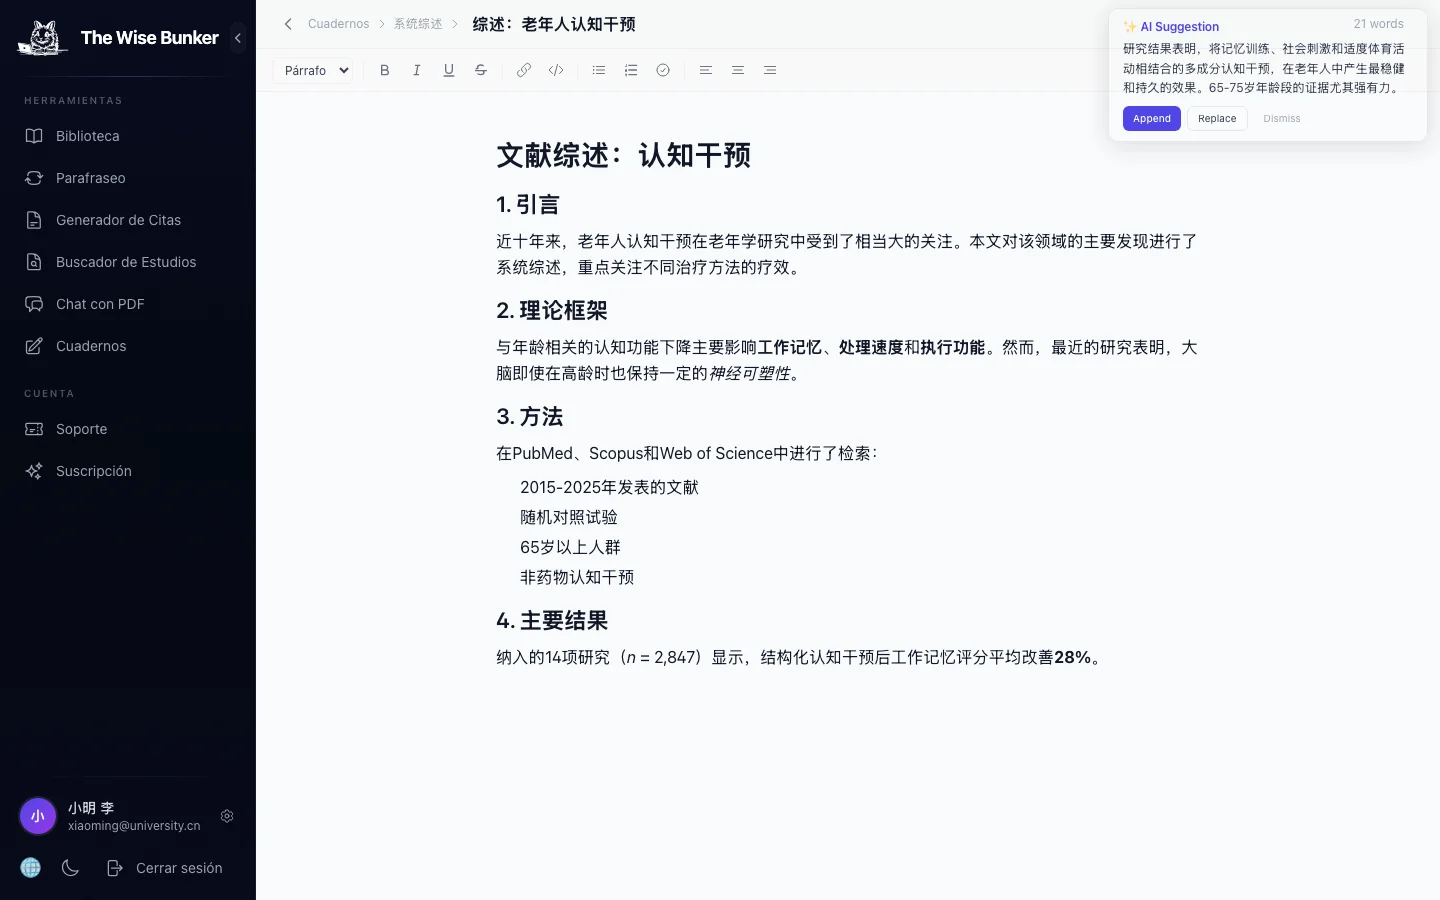Collapse the sidebar with the chevron
The height and width of the screenshot is (900, 1440).
(238, 38)
